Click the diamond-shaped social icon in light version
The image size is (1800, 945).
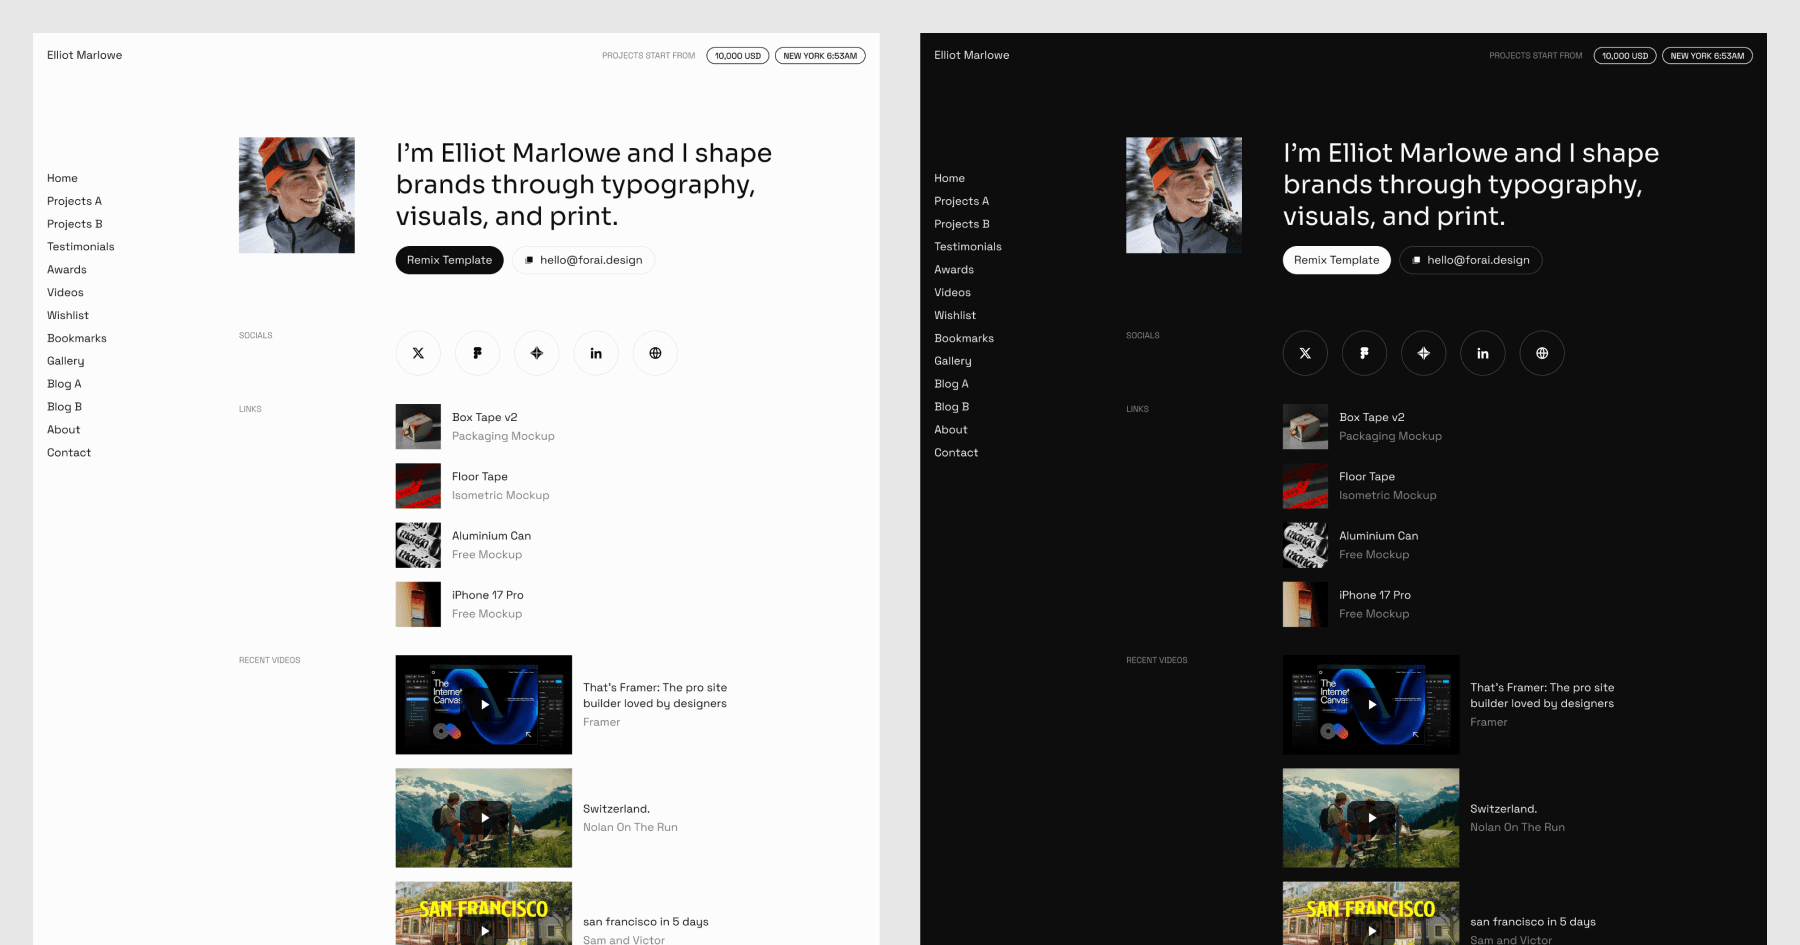(537, 353)
